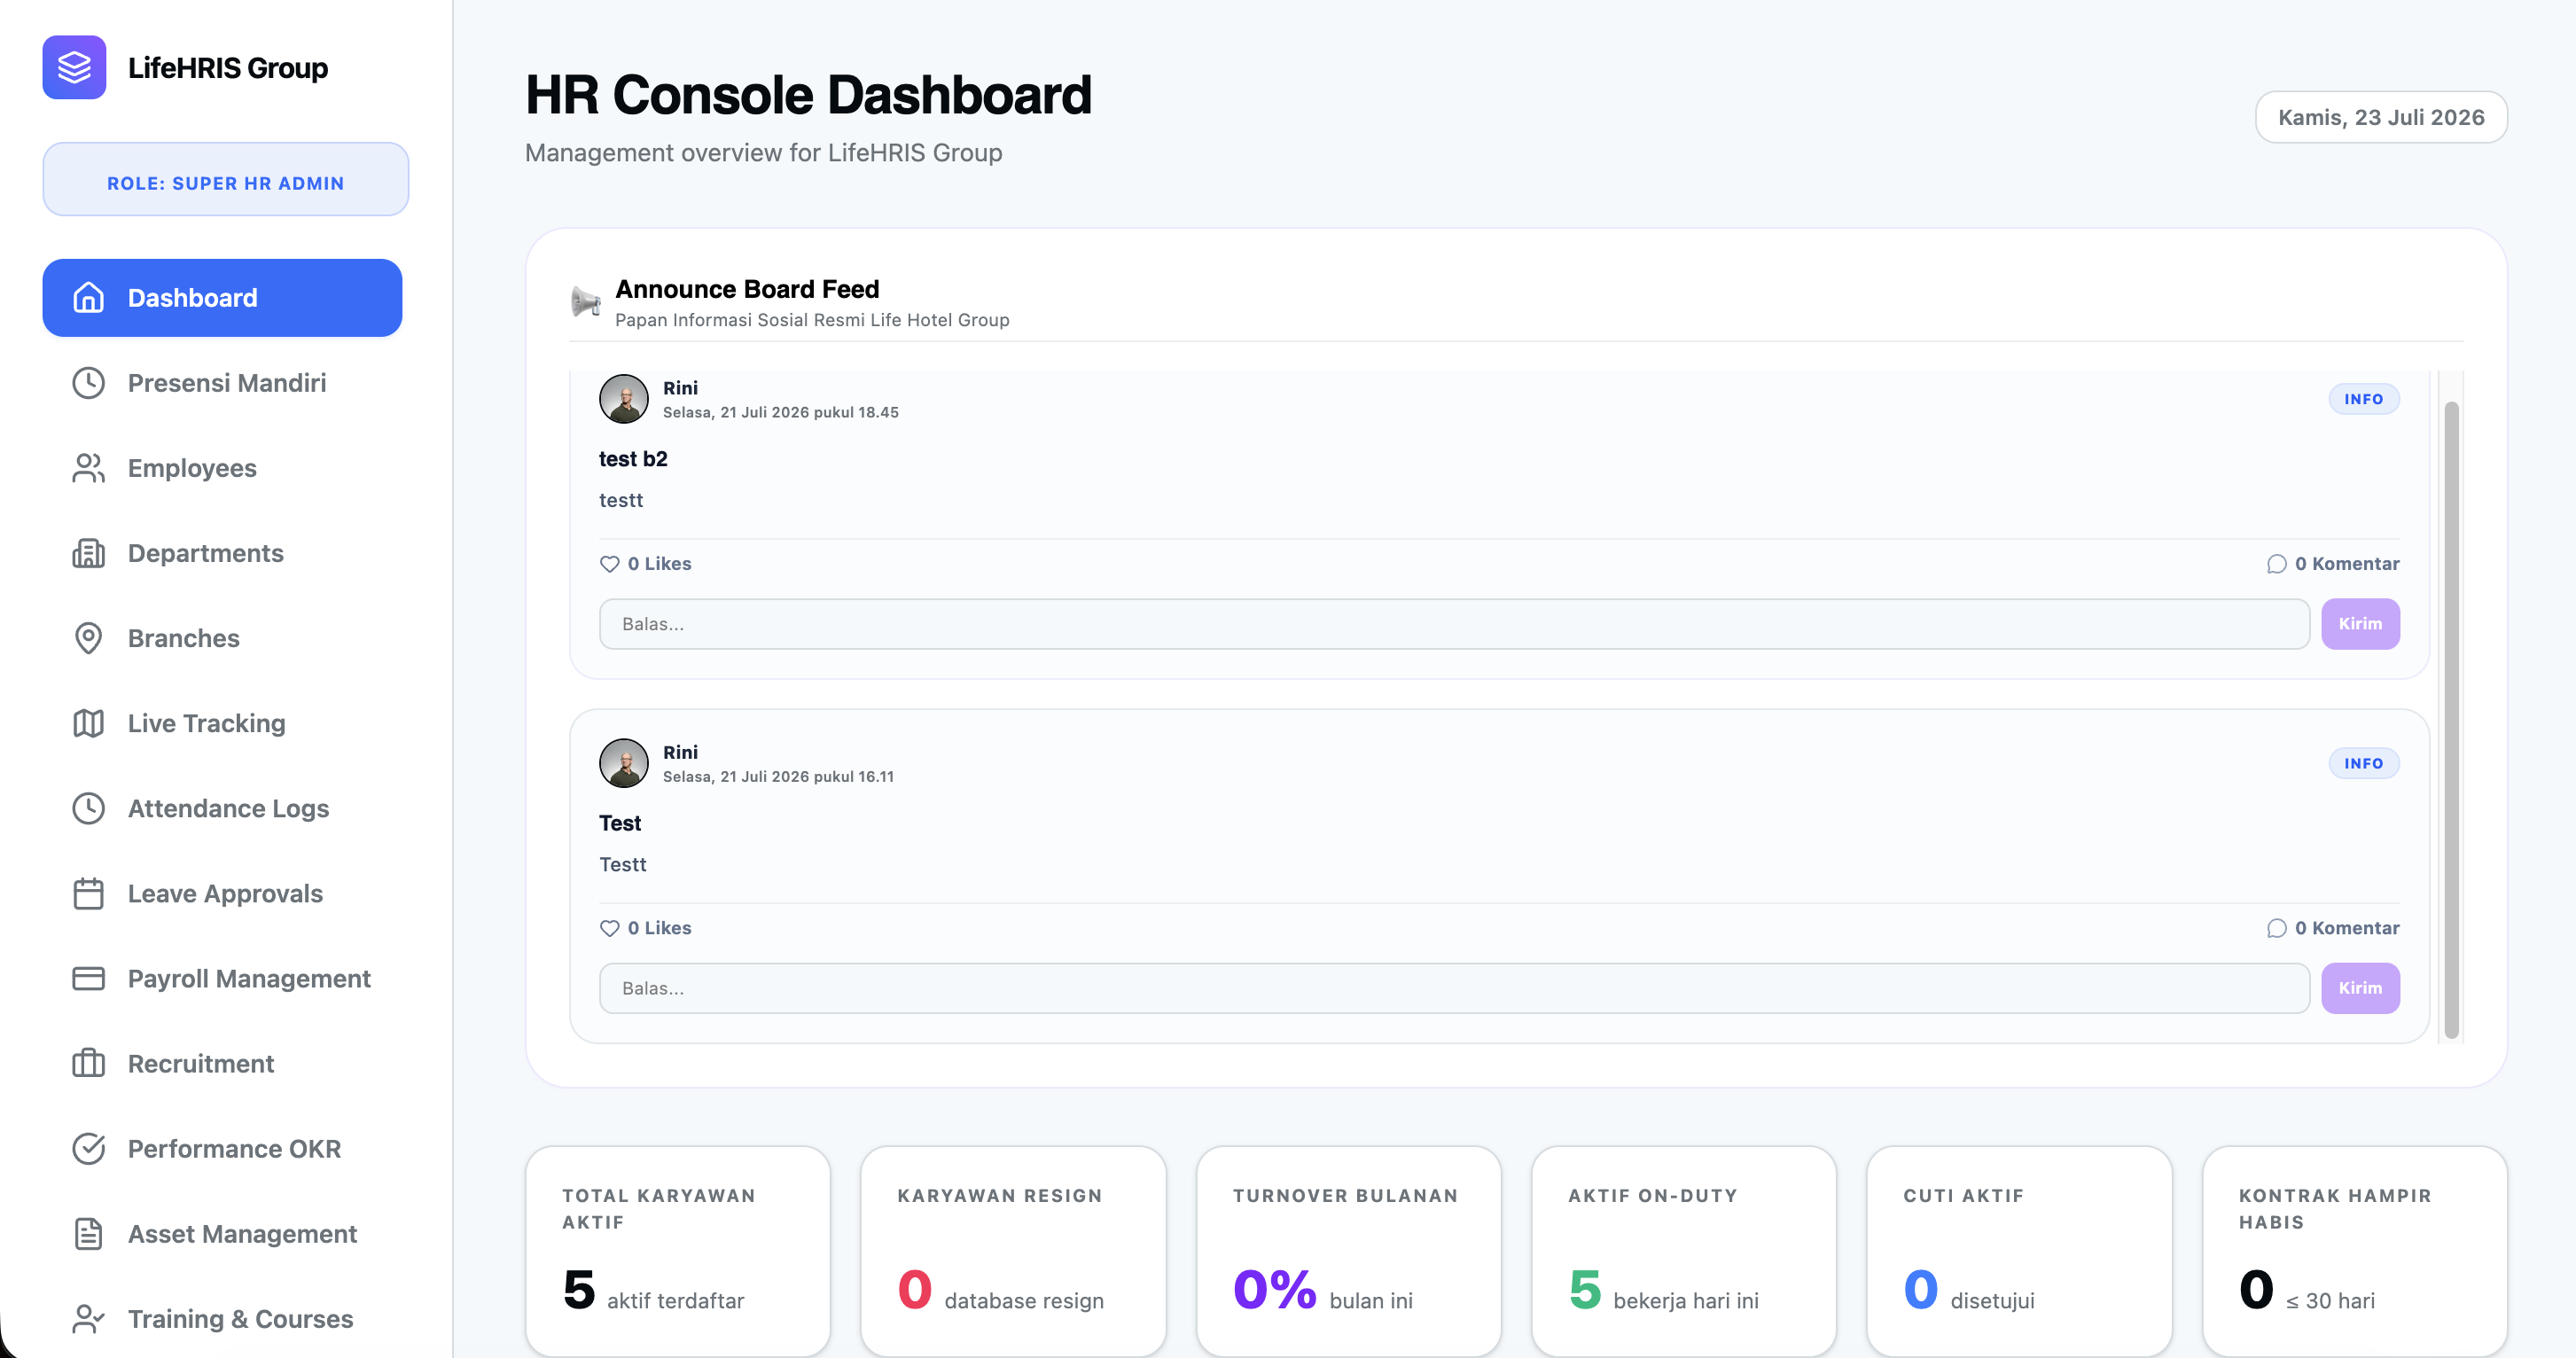Click "0 Likes" on the Test post
Viewport: 2576px width, 1358px height.
point(645,927)
